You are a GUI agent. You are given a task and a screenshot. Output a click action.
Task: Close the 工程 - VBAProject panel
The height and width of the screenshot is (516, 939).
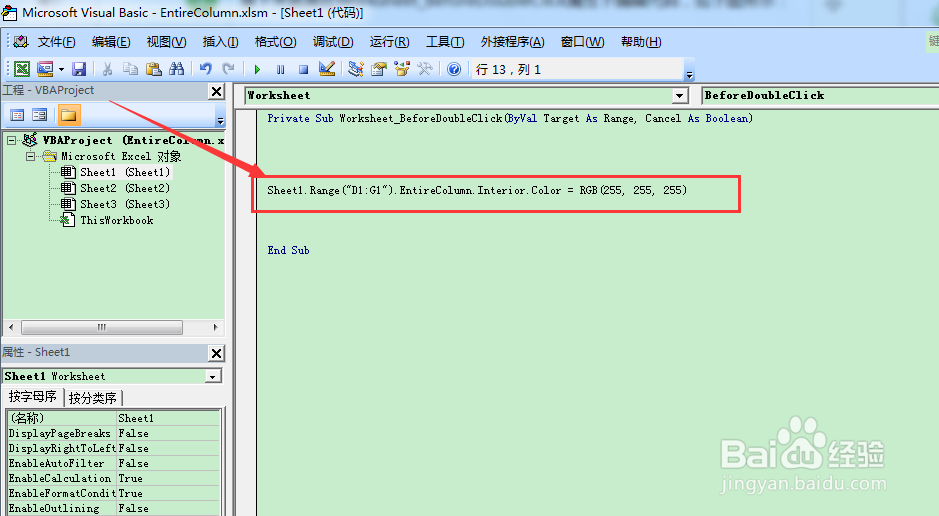(x=216, y=91)
